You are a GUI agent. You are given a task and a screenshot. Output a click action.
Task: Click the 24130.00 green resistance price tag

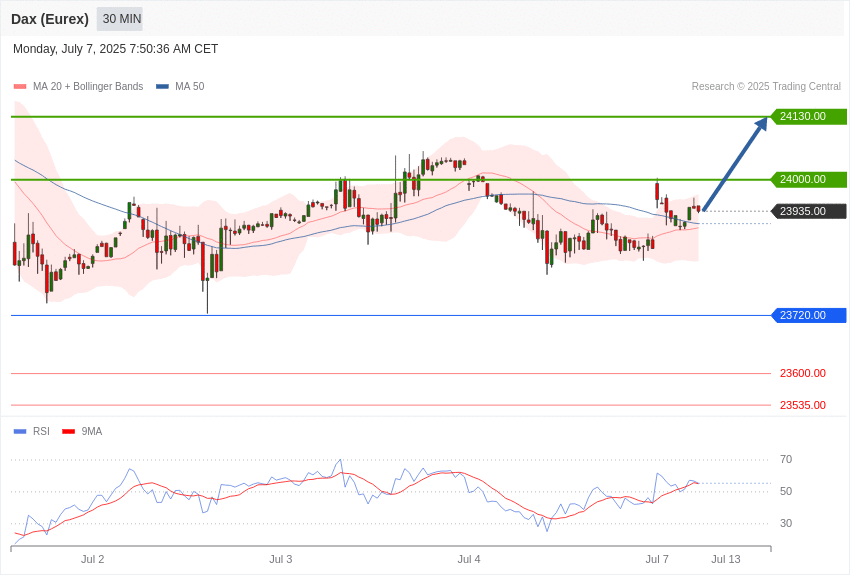pos(808,117)
